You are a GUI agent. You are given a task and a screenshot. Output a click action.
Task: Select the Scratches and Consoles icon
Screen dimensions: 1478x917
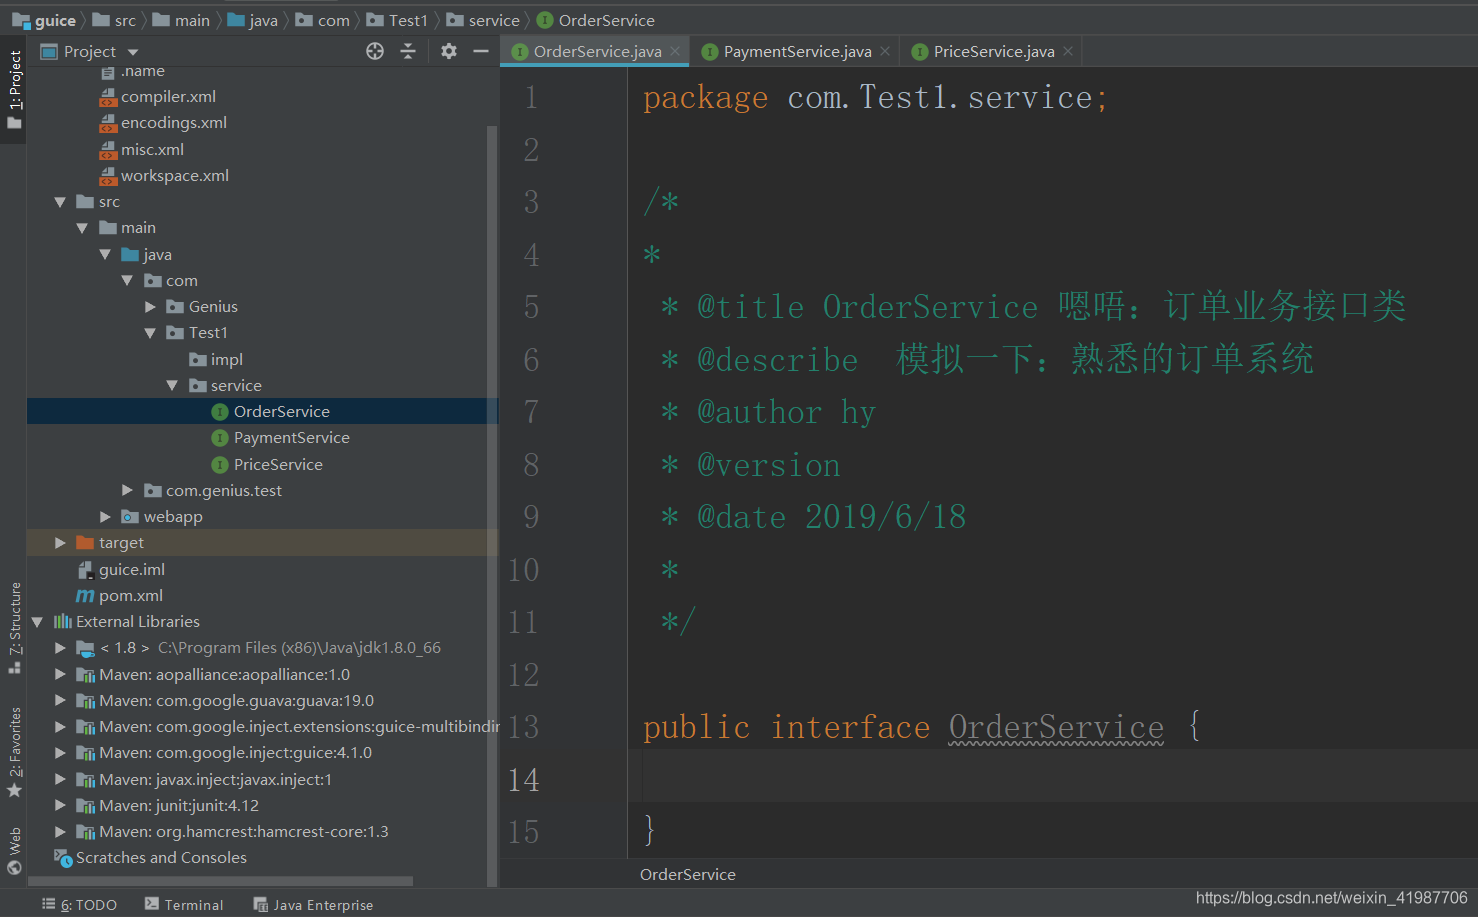(x=63, y=858)
